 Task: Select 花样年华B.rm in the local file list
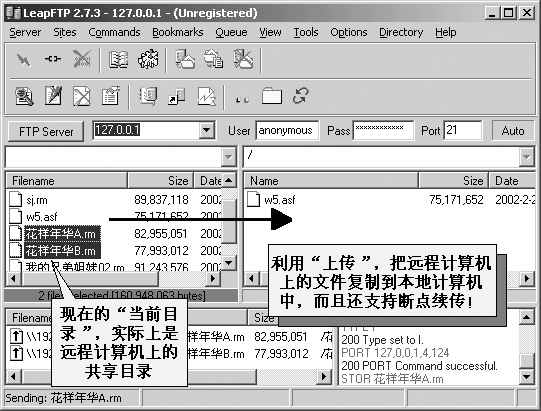tap(62, 251)
